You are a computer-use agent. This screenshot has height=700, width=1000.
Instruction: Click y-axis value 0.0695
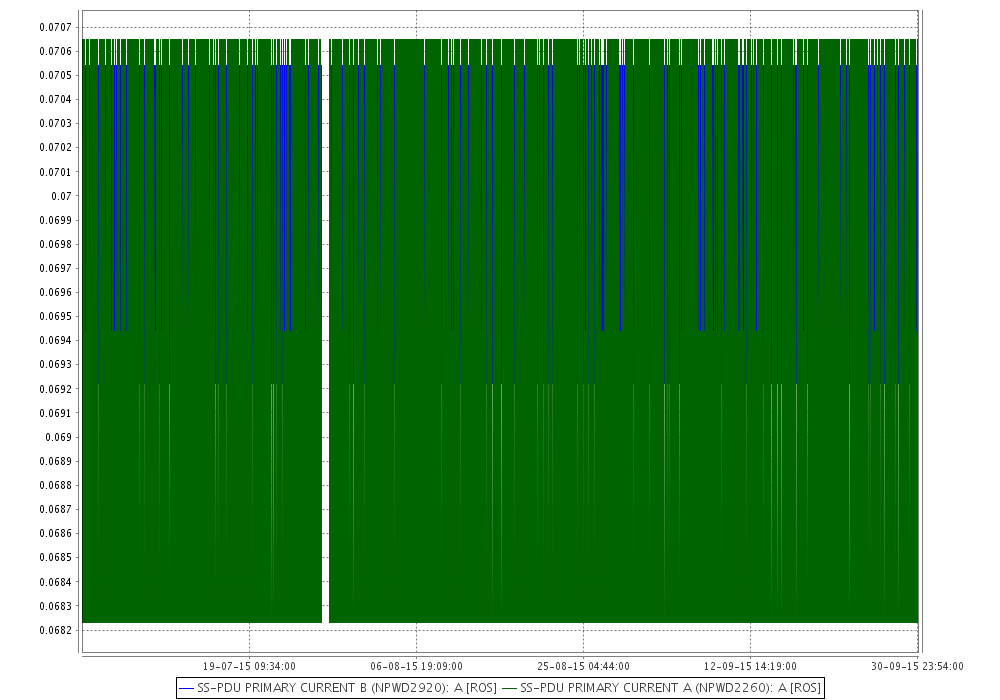(x=55, y=316)
